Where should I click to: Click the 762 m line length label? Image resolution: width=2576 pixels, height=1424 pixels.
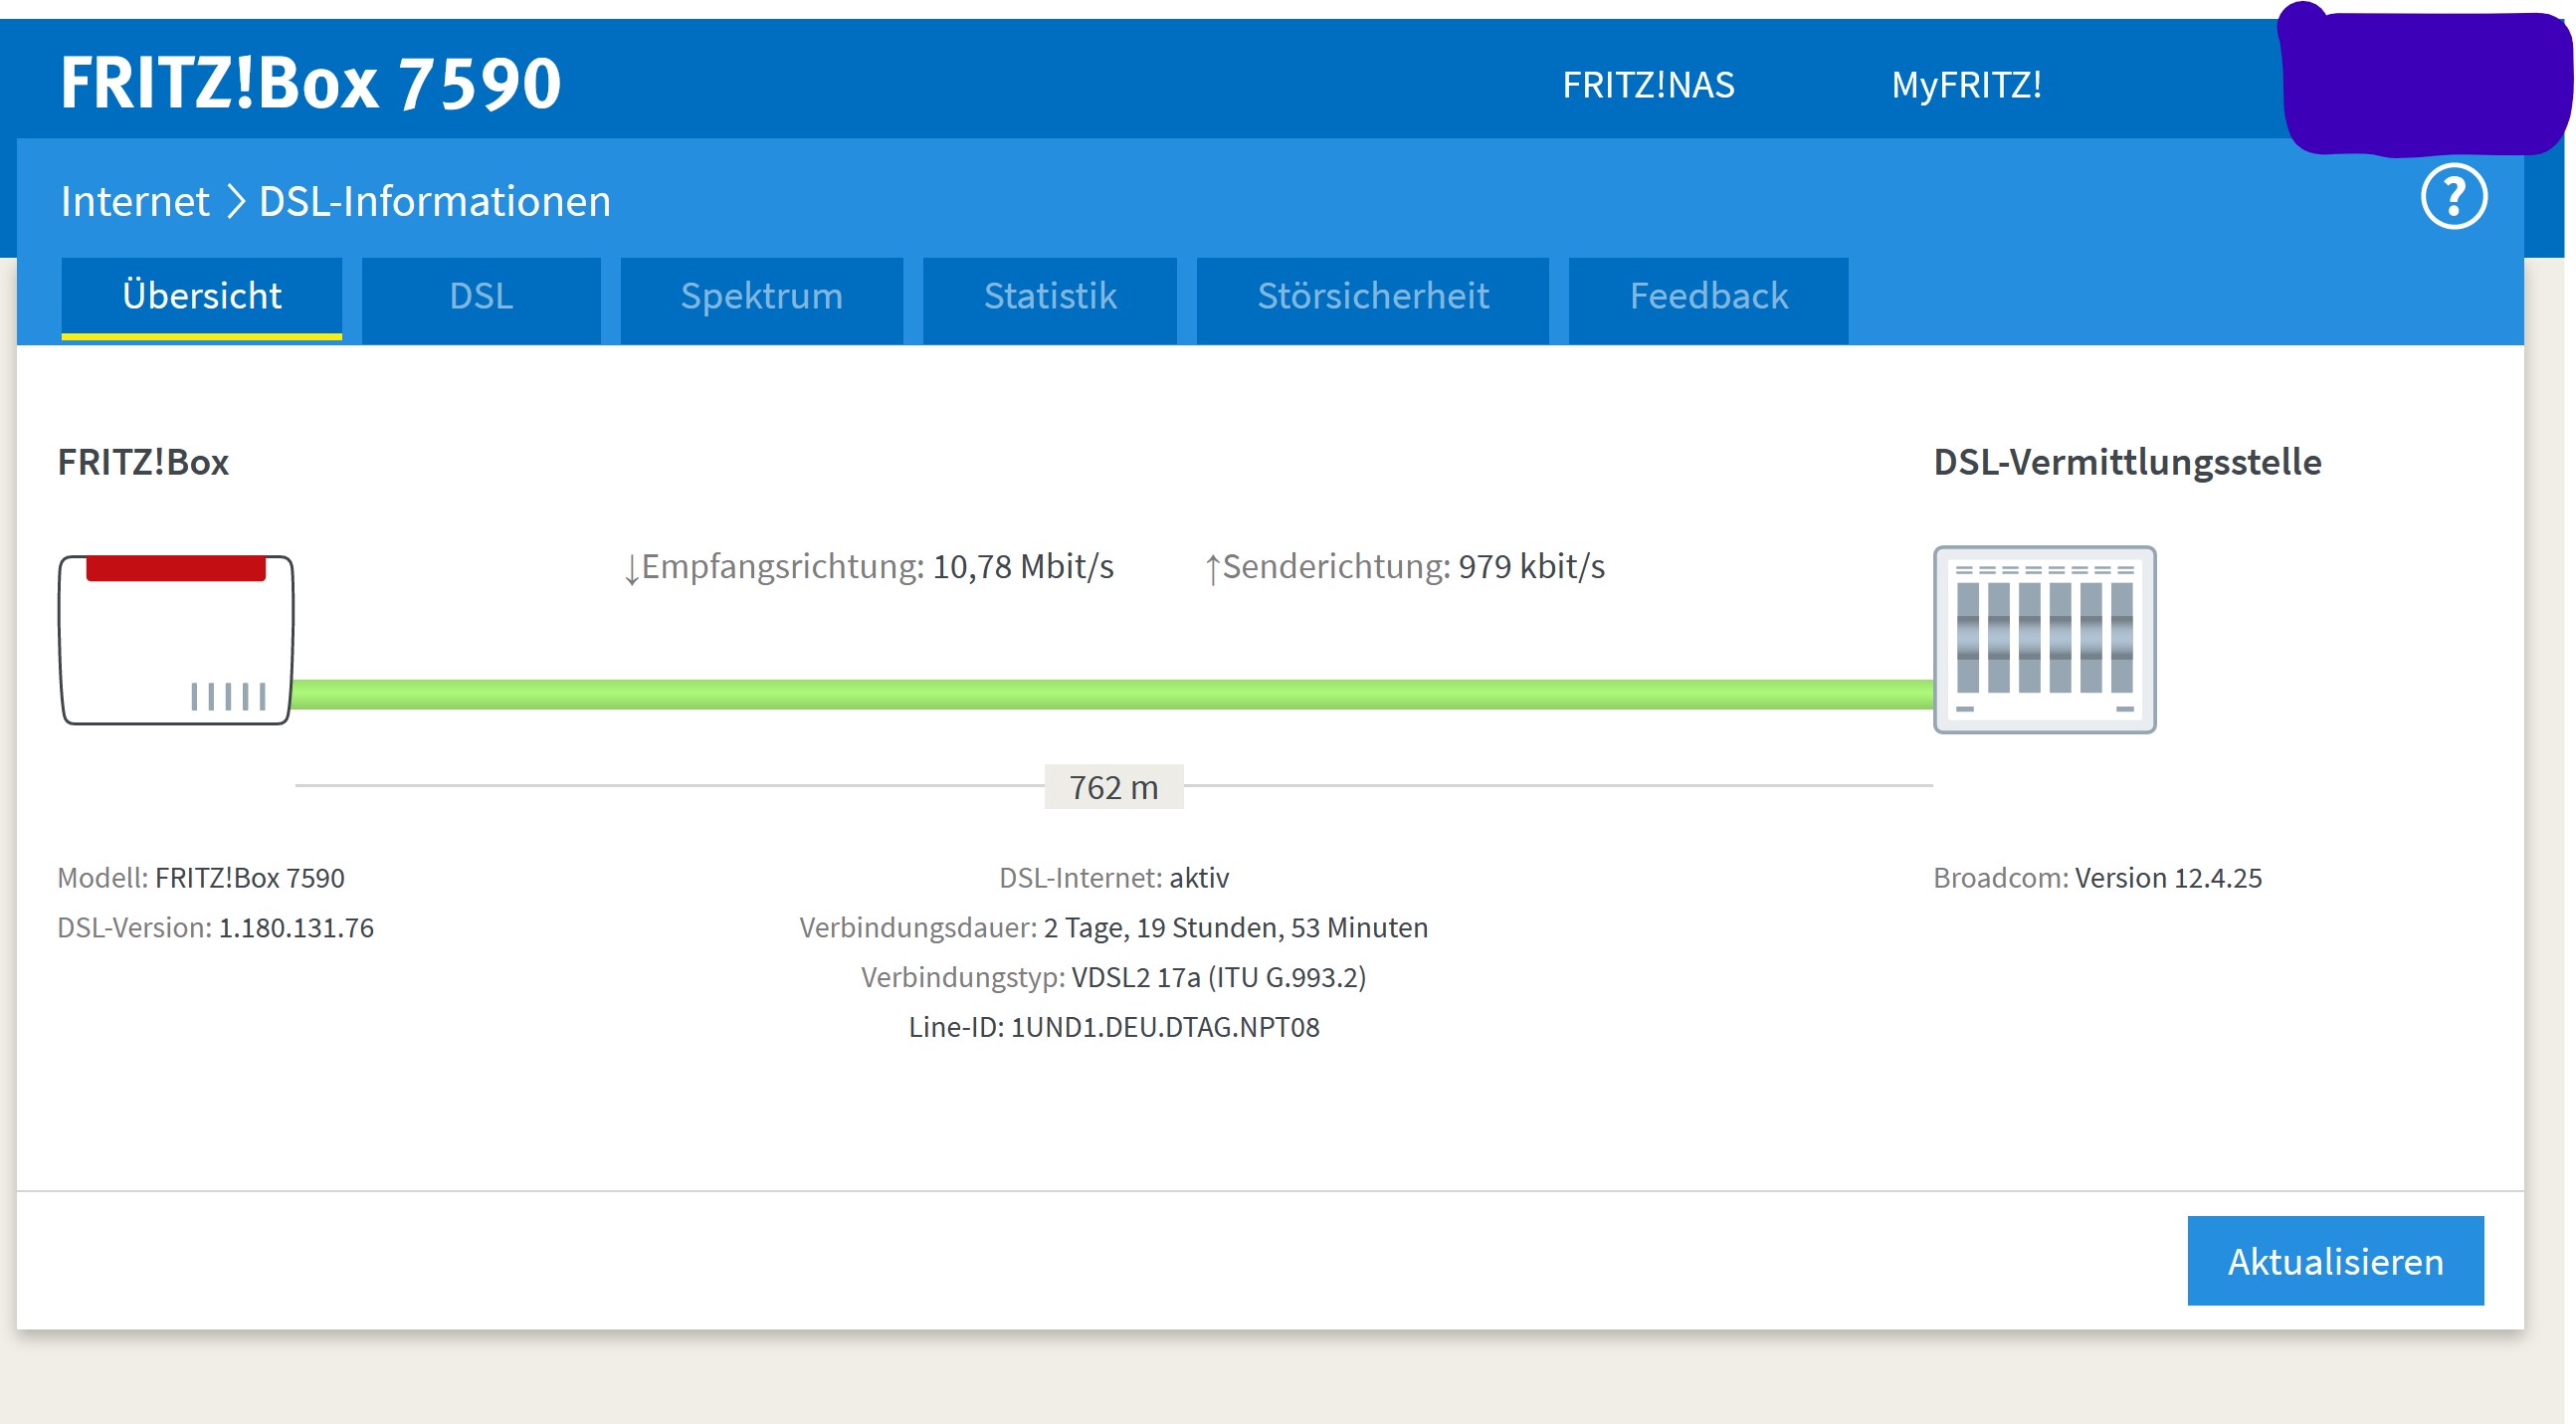click(x=1113, y=787)
